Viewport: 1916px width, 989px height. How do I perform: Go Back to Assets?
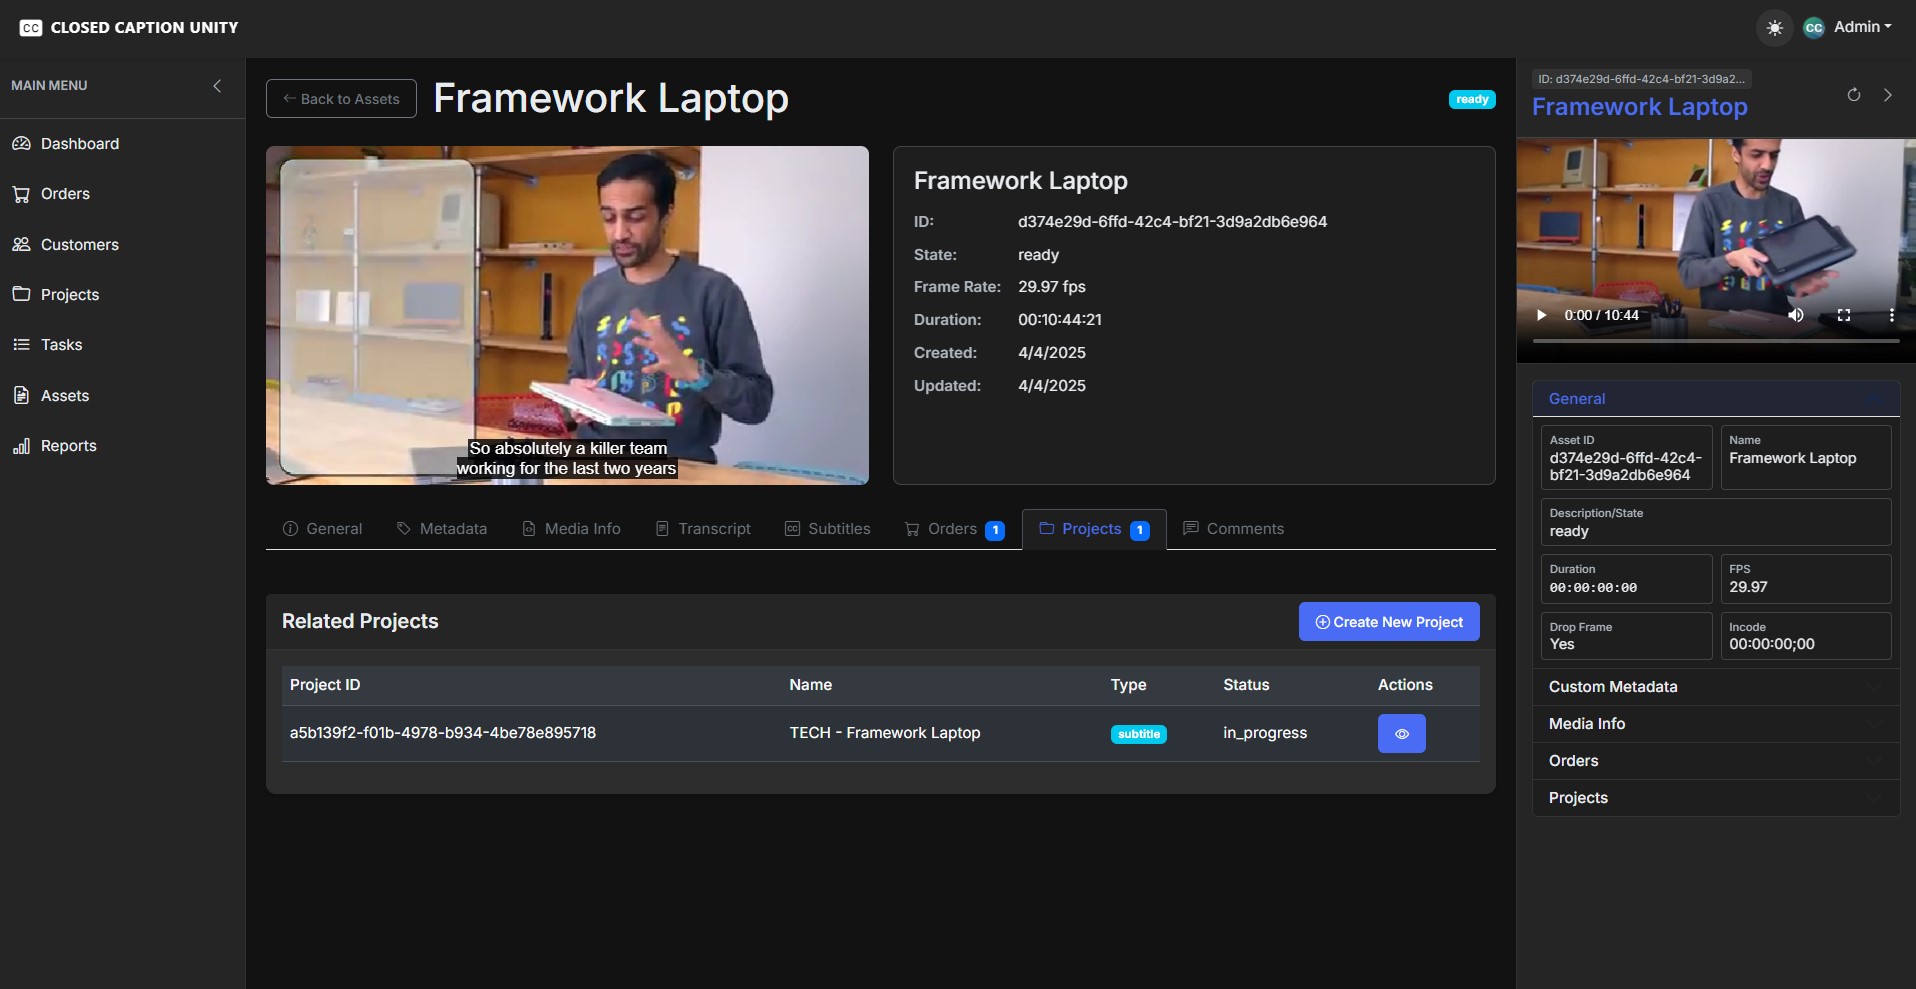click(340, 98)
